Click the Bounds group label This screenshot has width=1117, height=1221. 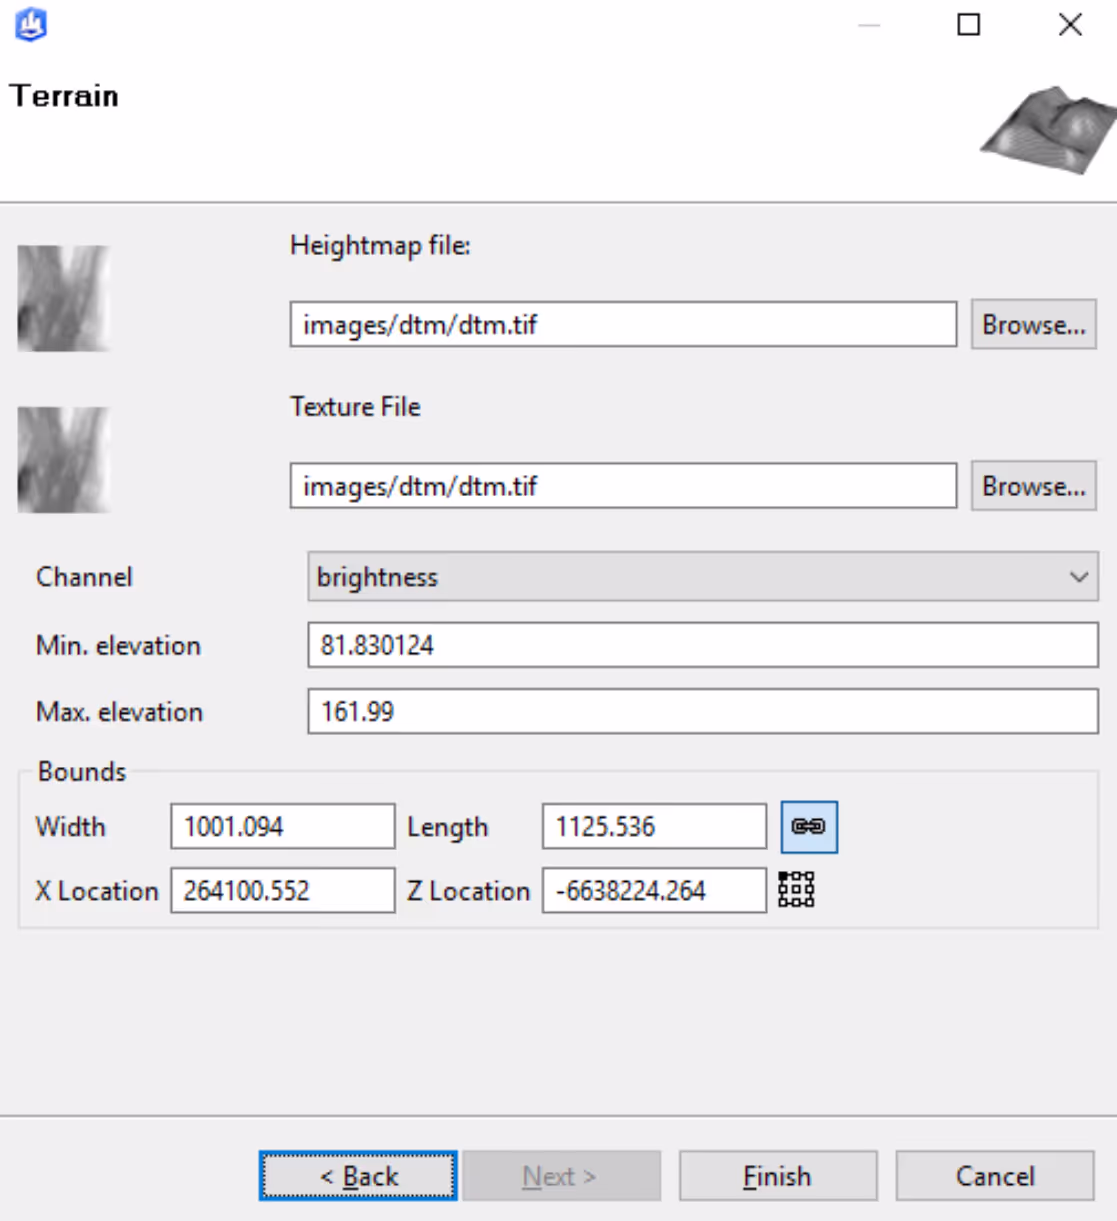pos(82,771)
